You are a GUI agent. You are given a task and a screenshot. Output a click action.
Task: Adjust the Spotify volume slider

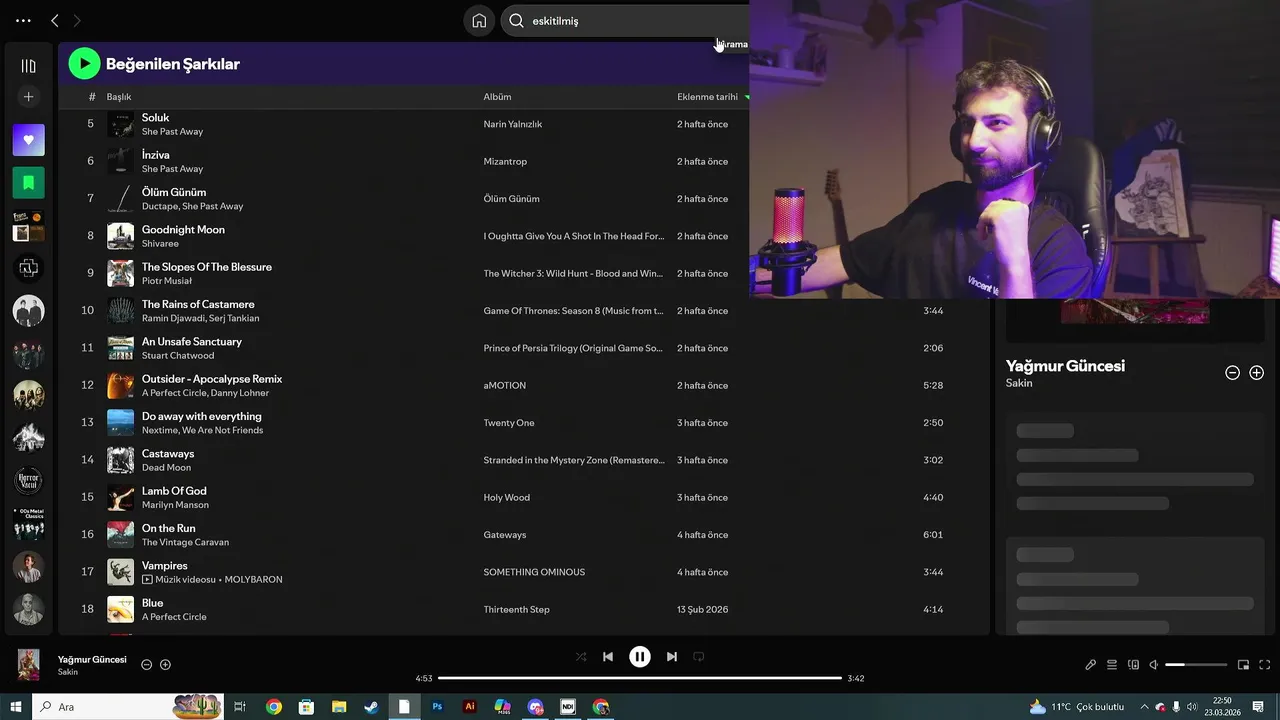tap(1196, 665)
